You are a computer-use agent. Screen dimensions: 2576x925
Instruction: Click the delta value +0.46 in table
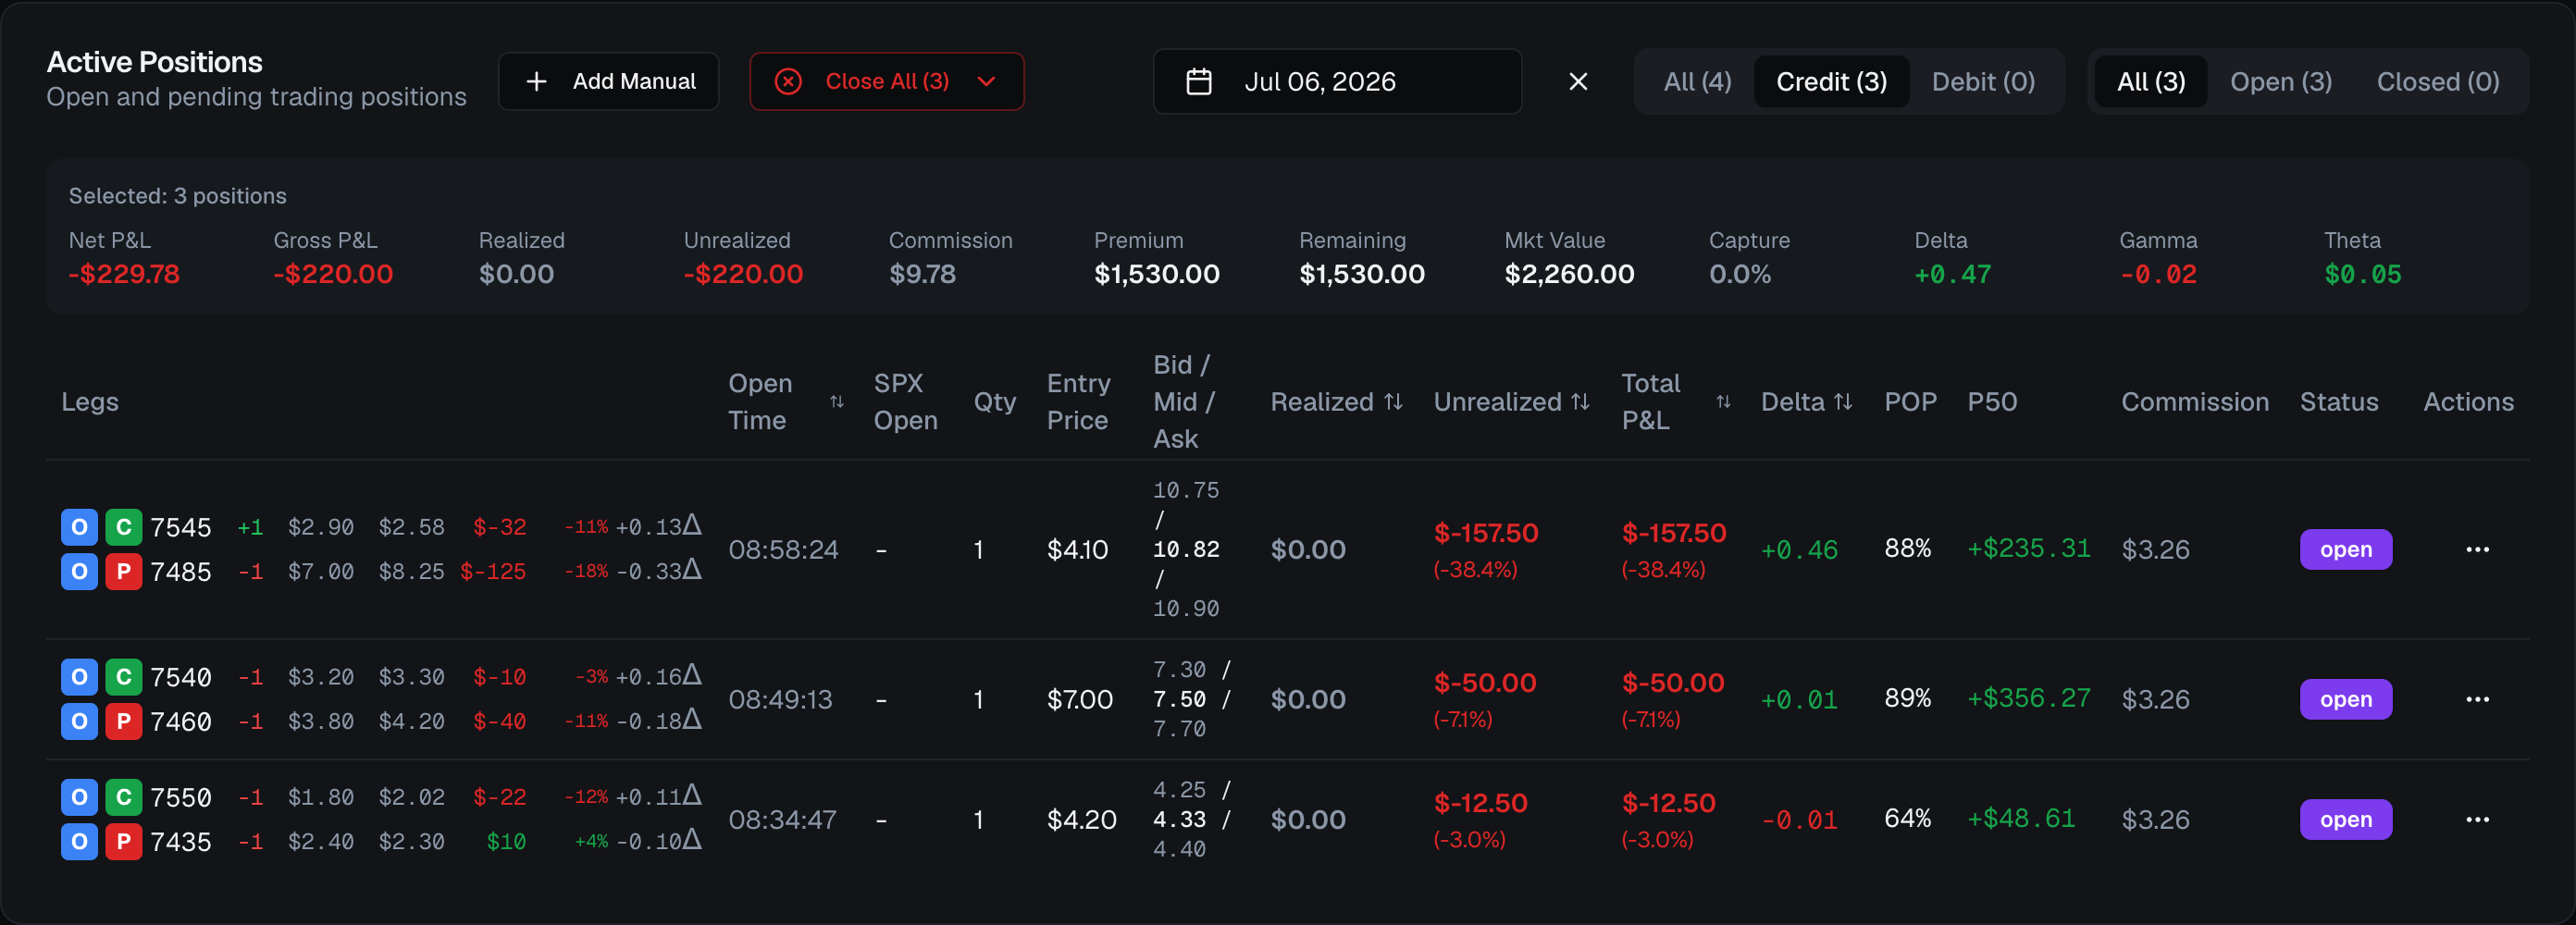tap(1799, 549)
